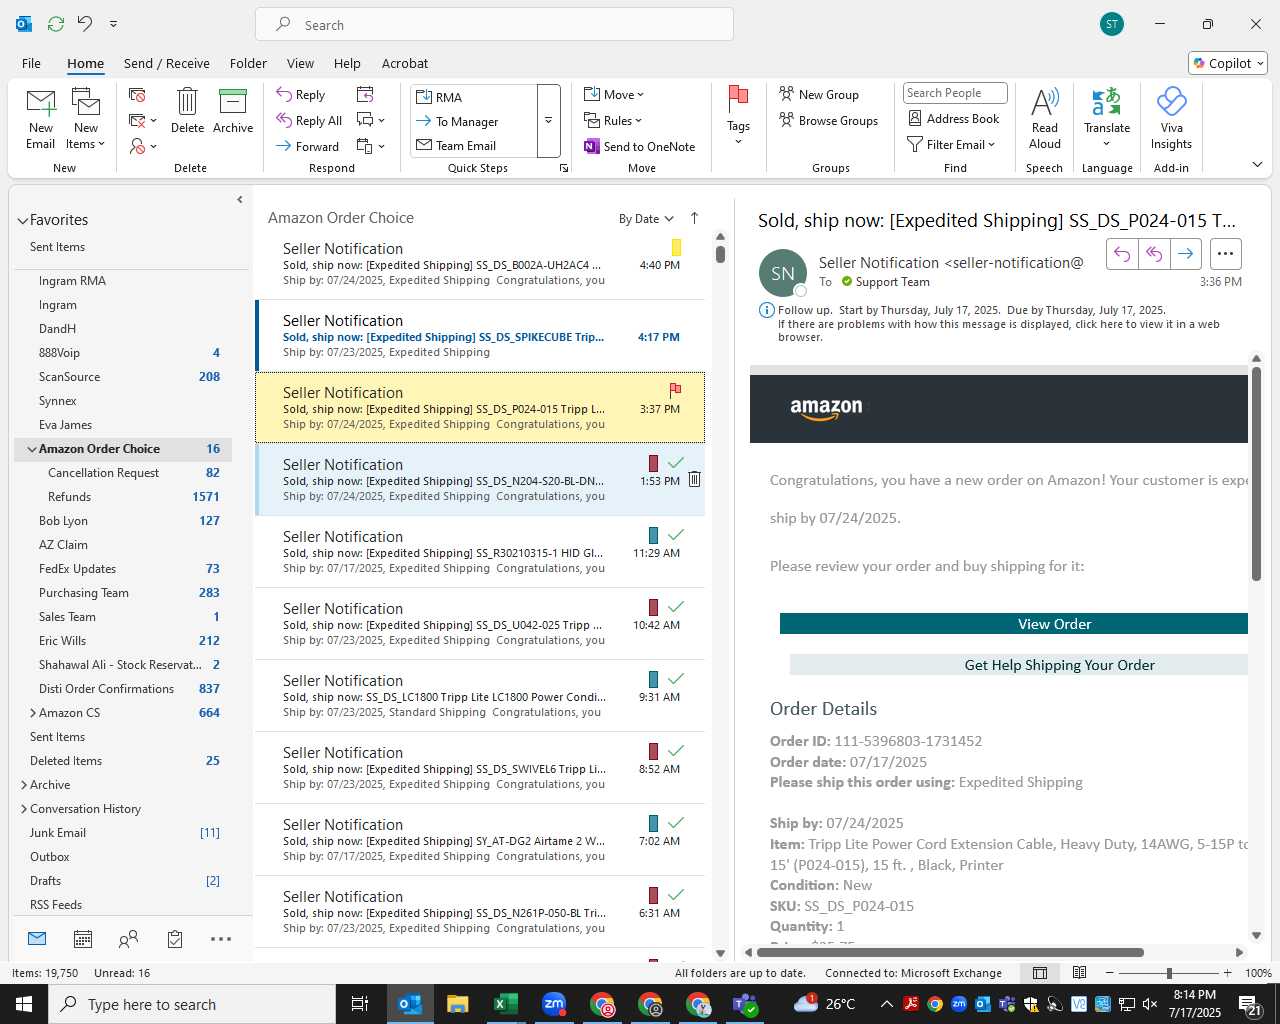Click the Send/Receive sync icon in title bar

pos(56,24)
